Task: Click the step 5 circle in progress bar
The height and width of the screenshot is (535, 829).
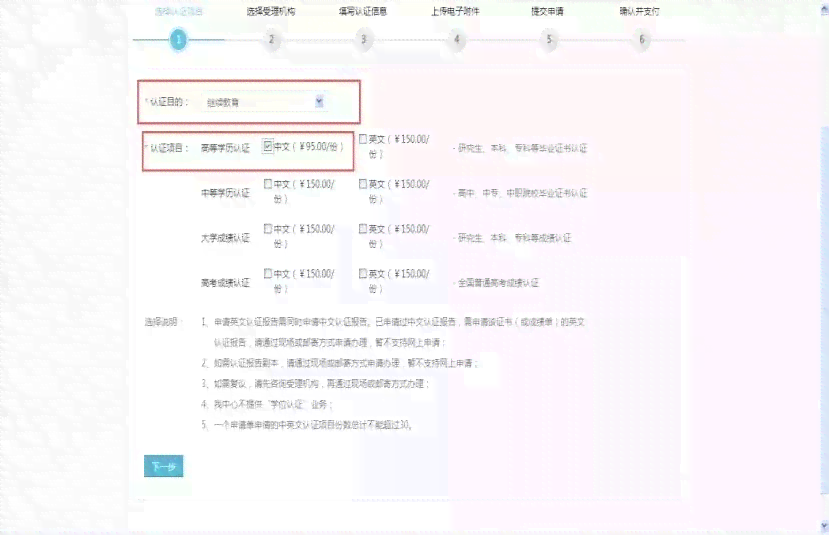Action: pyautogui.click(x=549, y=40)
